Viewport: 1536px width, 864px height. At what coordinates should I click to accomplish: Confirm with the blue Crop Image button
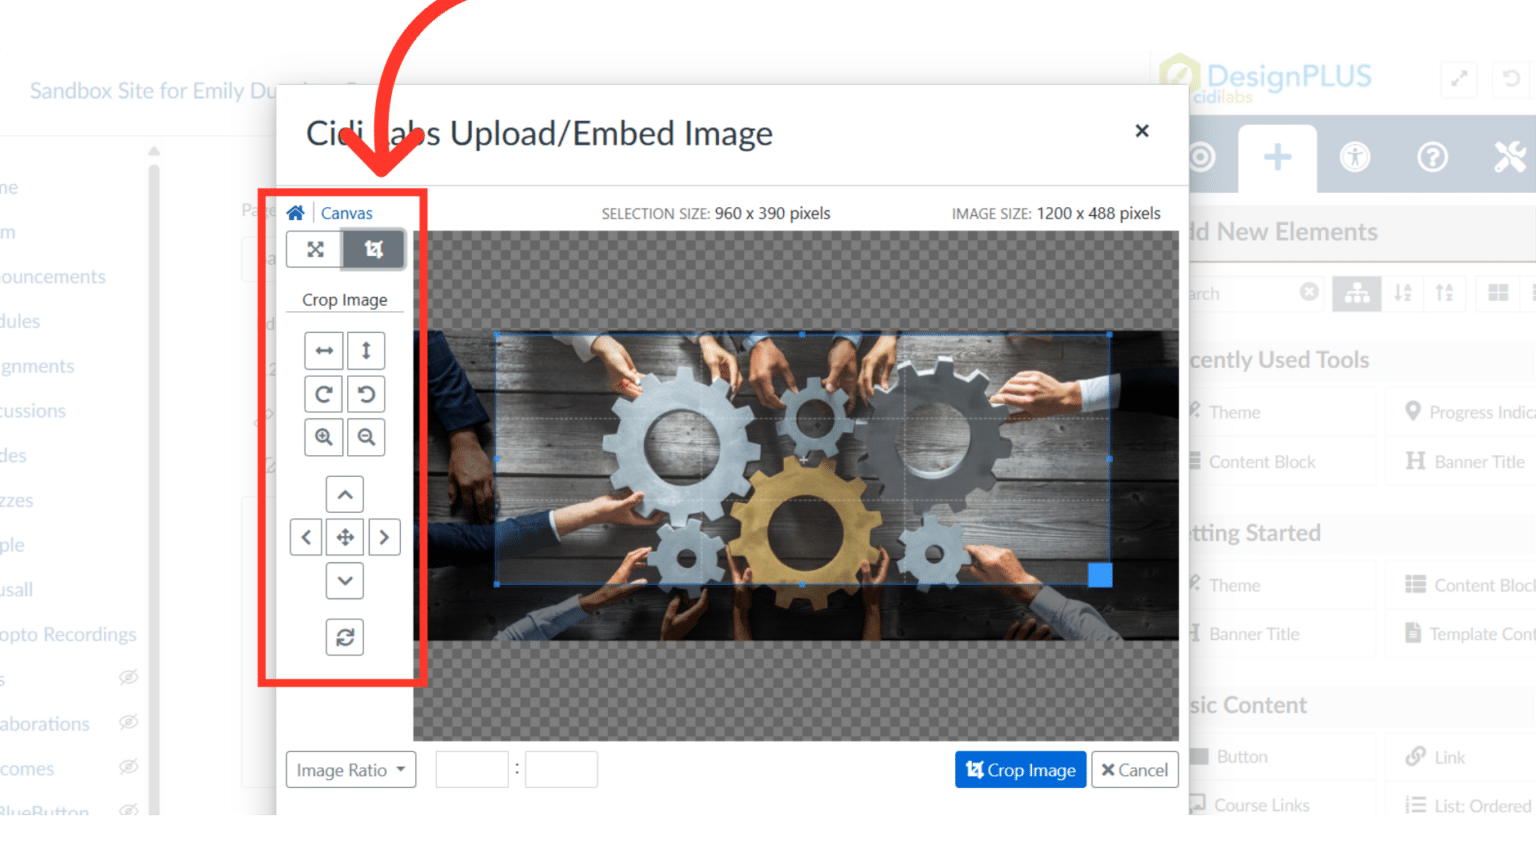[x=1020, y=769]
